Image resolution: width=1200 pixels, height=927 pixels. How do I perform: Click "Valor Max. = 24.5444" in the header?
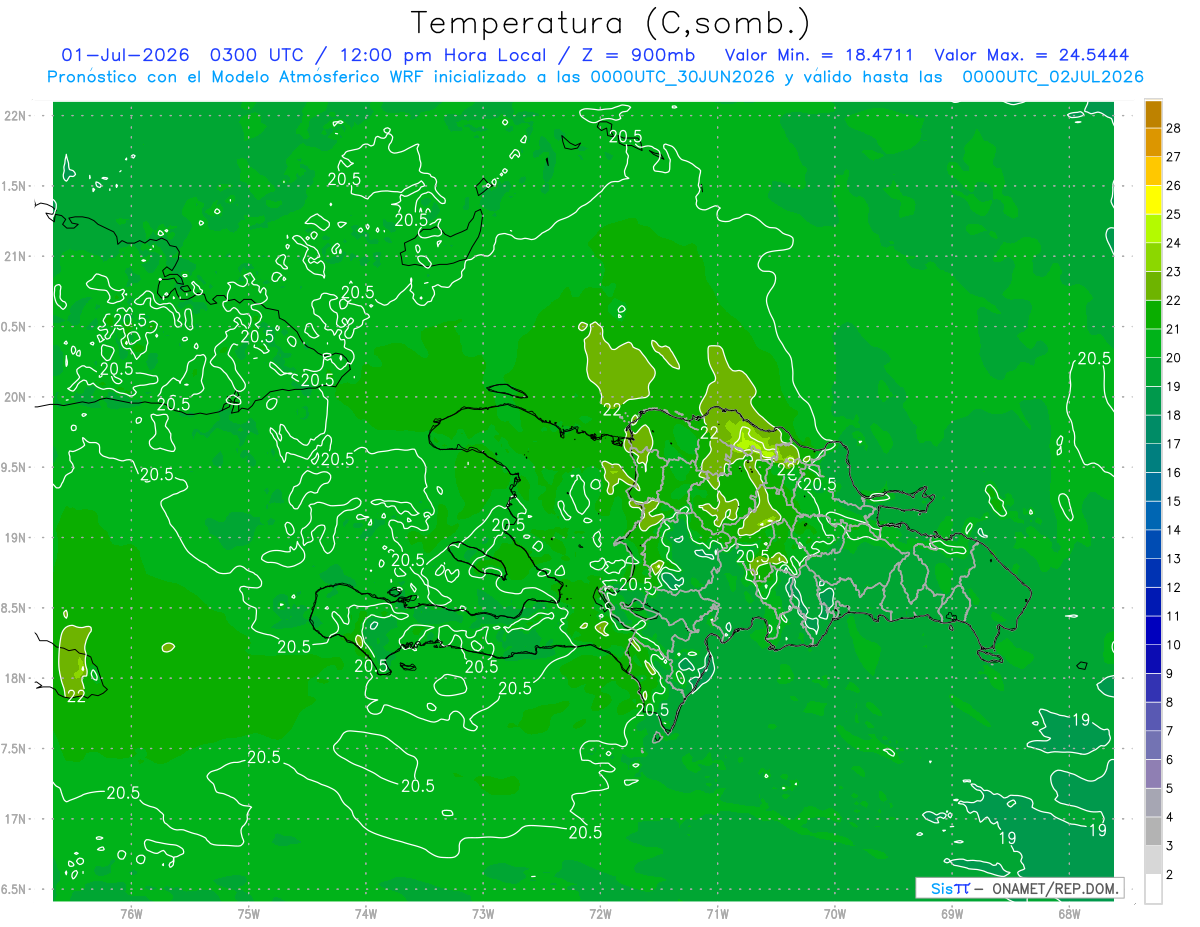1032,55
